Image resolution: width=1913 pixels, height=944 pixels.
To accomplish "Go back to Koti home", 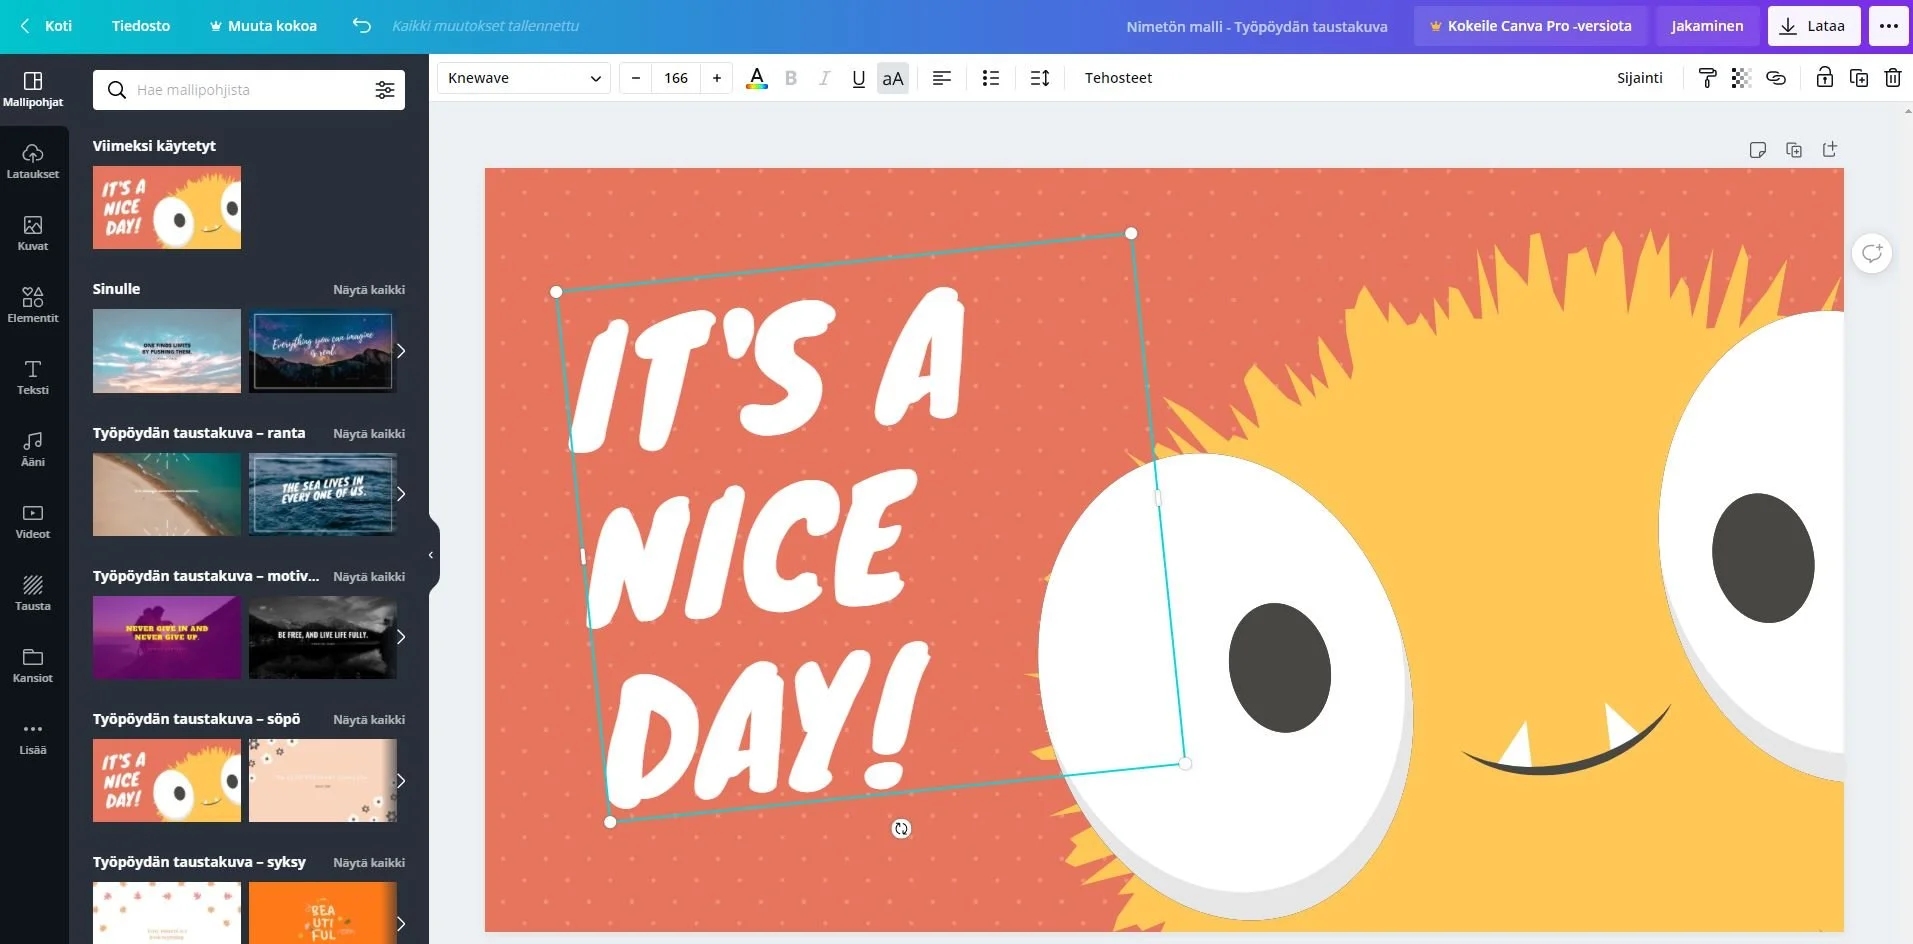I will coord(47,26).
